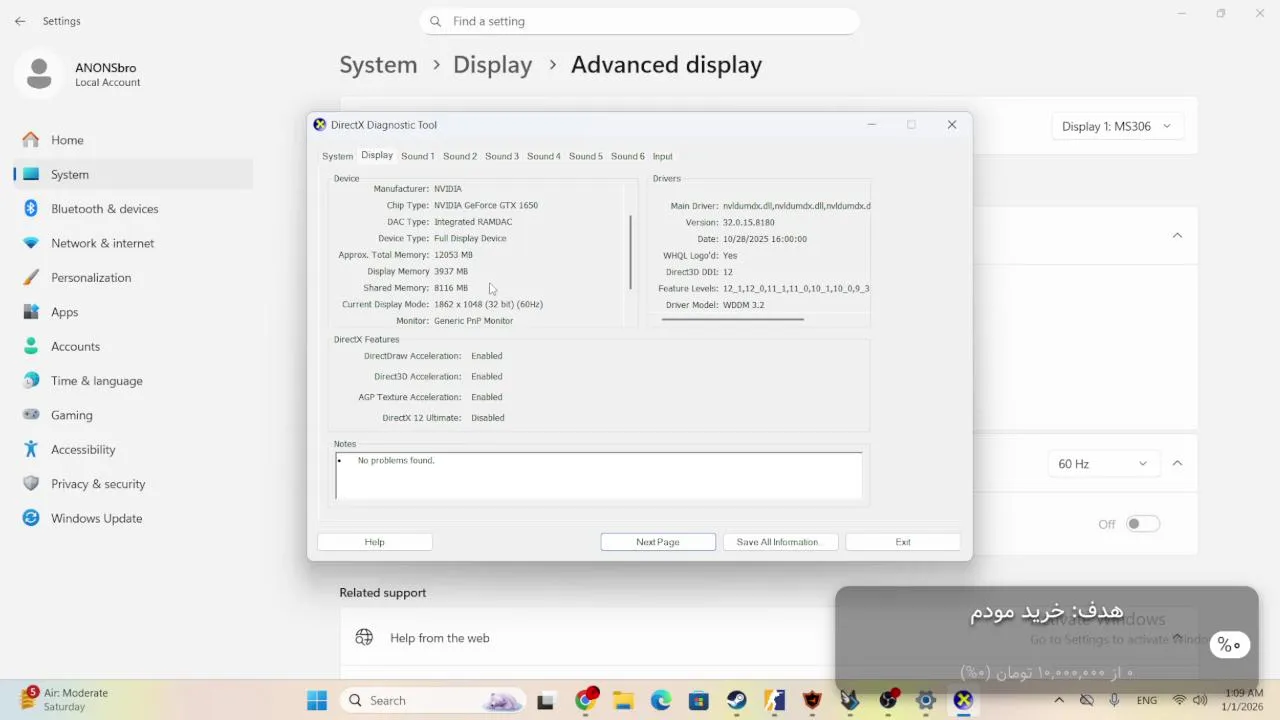Open the weather widget on taskbar
Screen dimensions: 1280x720
66,699
